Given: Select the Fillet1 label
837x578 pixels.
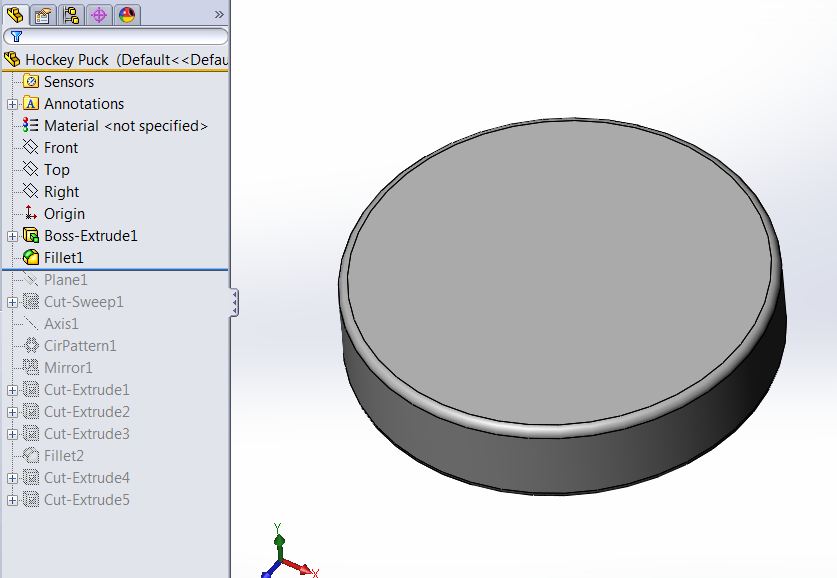Looking at the screenshot, I should [x=64, y=258].
